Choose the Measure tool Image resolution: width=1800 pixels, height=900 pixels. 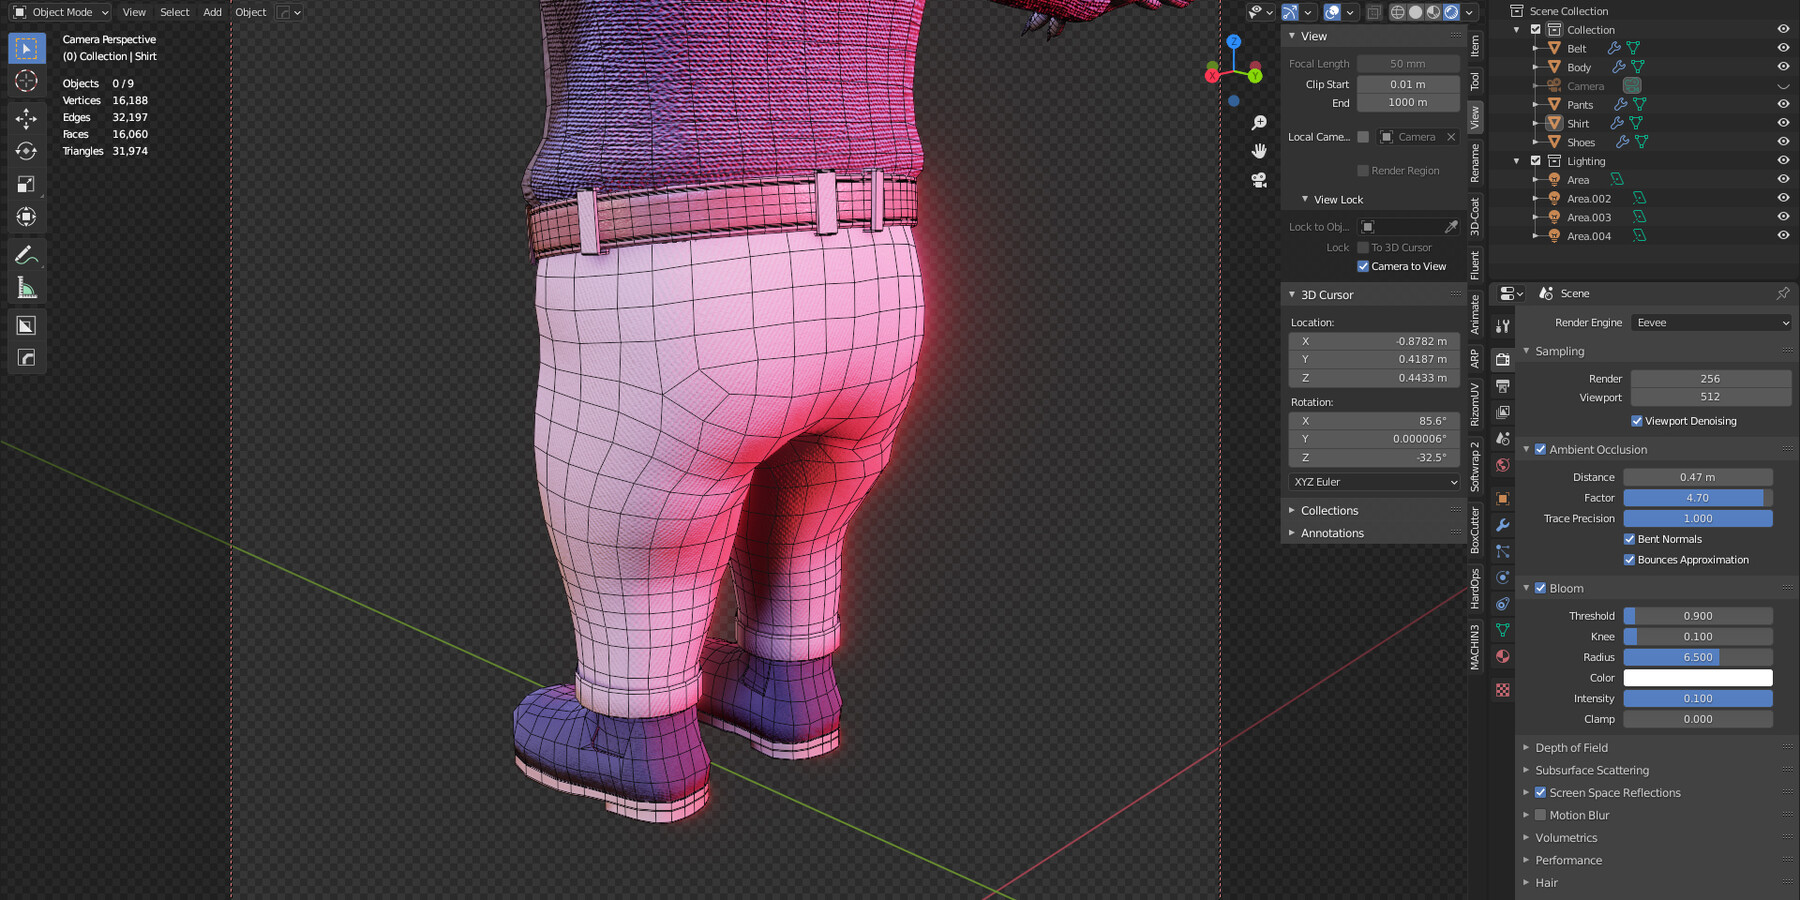pos(26,289)
